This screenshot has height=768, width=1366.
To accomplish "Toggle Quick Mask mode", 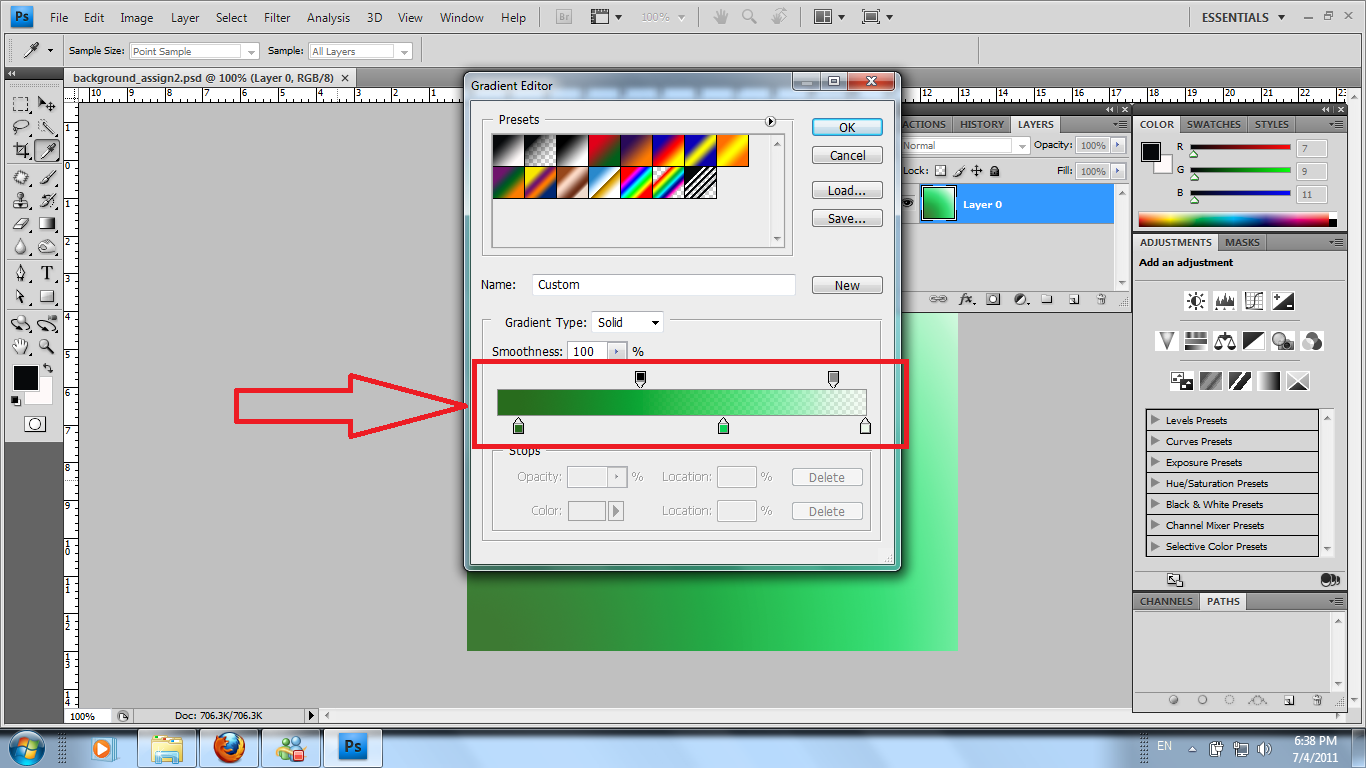I will [x=35, y=424].
